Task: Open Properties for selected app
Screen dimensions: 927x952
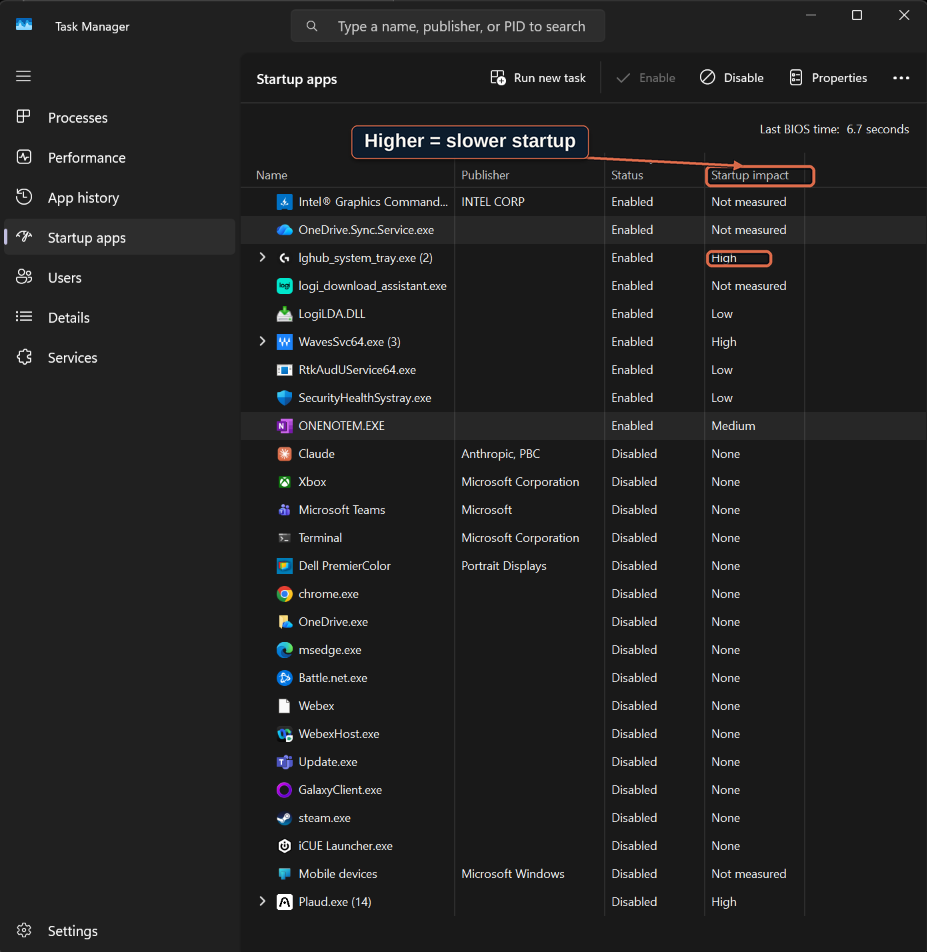Action: pyautogui.click(x=828, y=78)
